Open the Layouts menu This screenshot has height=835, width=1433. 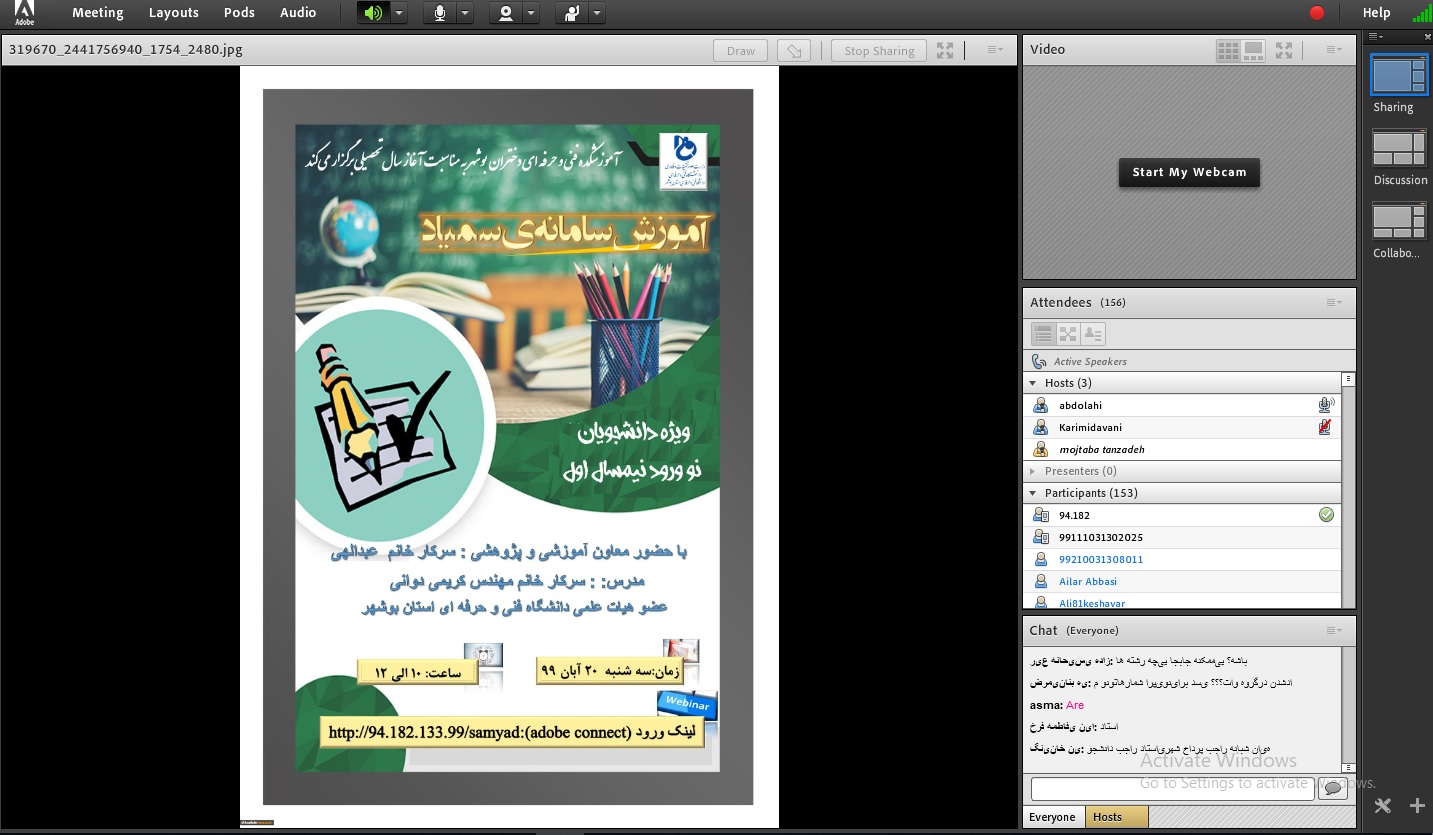click(x=174, y=13)
